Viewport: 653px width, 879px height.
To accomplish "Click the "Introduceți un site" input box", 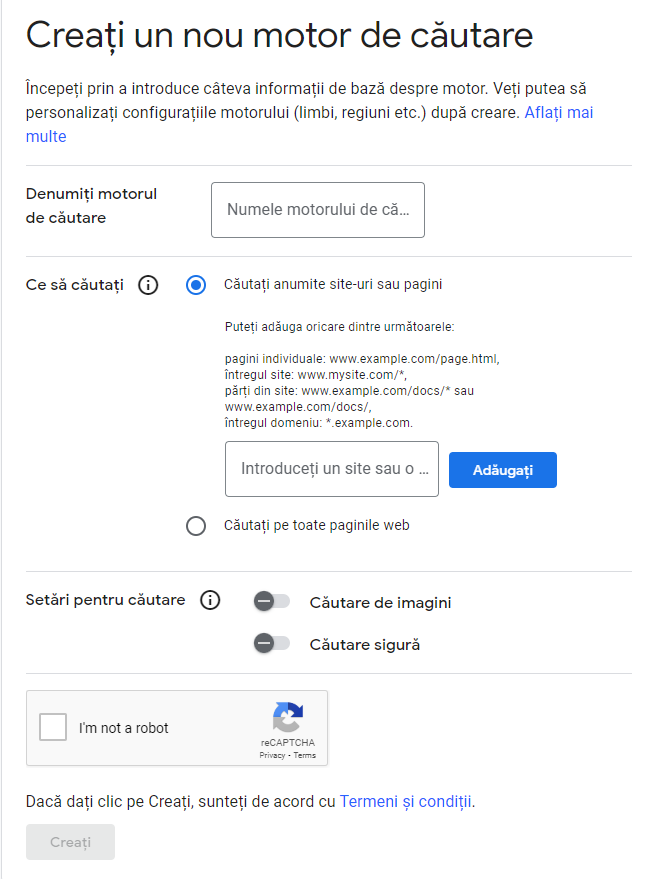I will 331,469.
